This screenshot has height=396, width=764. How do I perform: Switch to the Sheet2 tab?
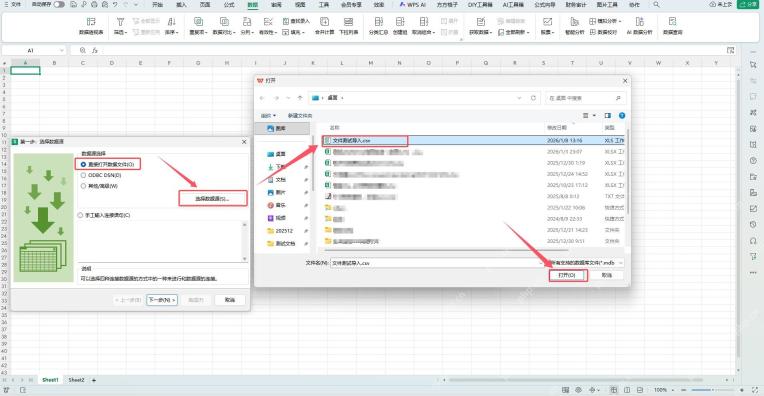(76, 380)
